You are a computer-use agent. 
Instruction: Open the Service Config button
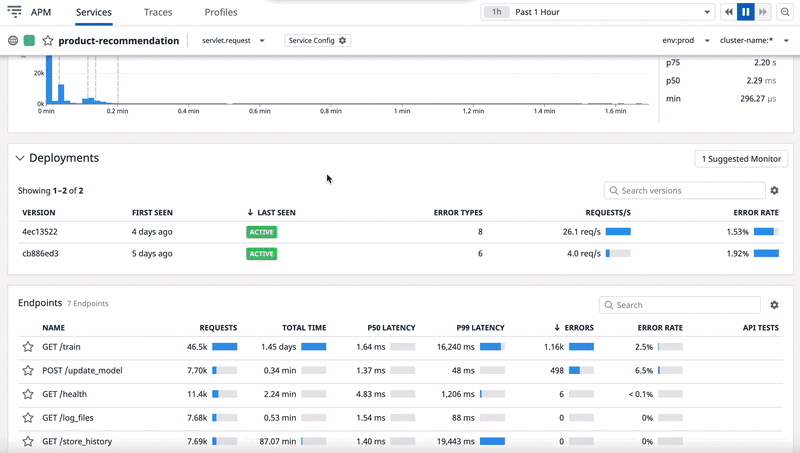(317, 41)
